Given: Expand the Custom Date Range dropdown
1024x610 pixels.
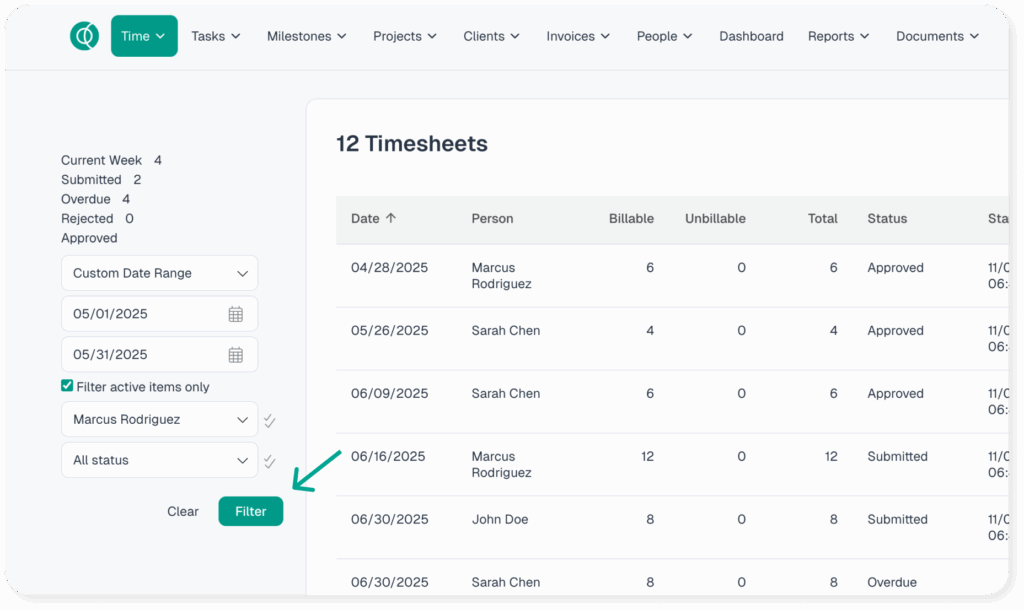Looking at the screenshot, I should pyautogui.click(x=159, y=273).
